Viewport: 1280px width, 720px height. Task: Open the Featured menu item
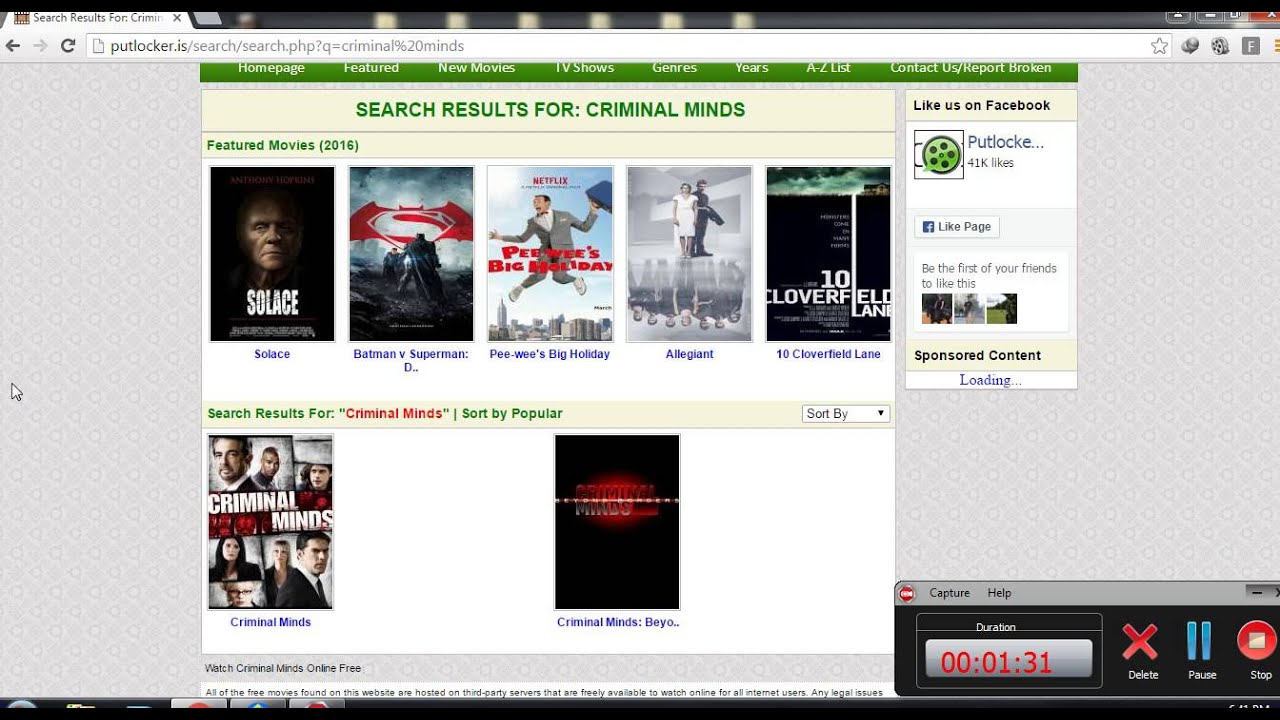[x=371, y=68]
